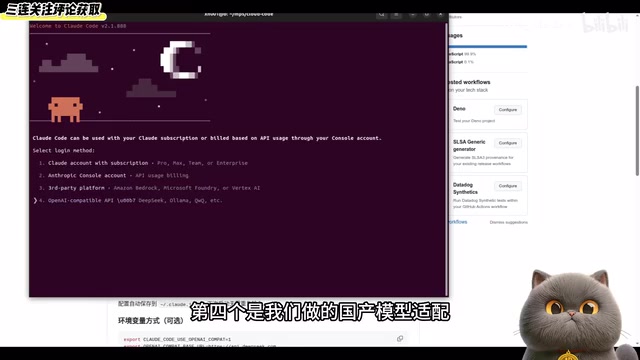Click the terminal window scrollbar
Image resolution: width=640 pixels, height=360 pixels.
[447, 159]
